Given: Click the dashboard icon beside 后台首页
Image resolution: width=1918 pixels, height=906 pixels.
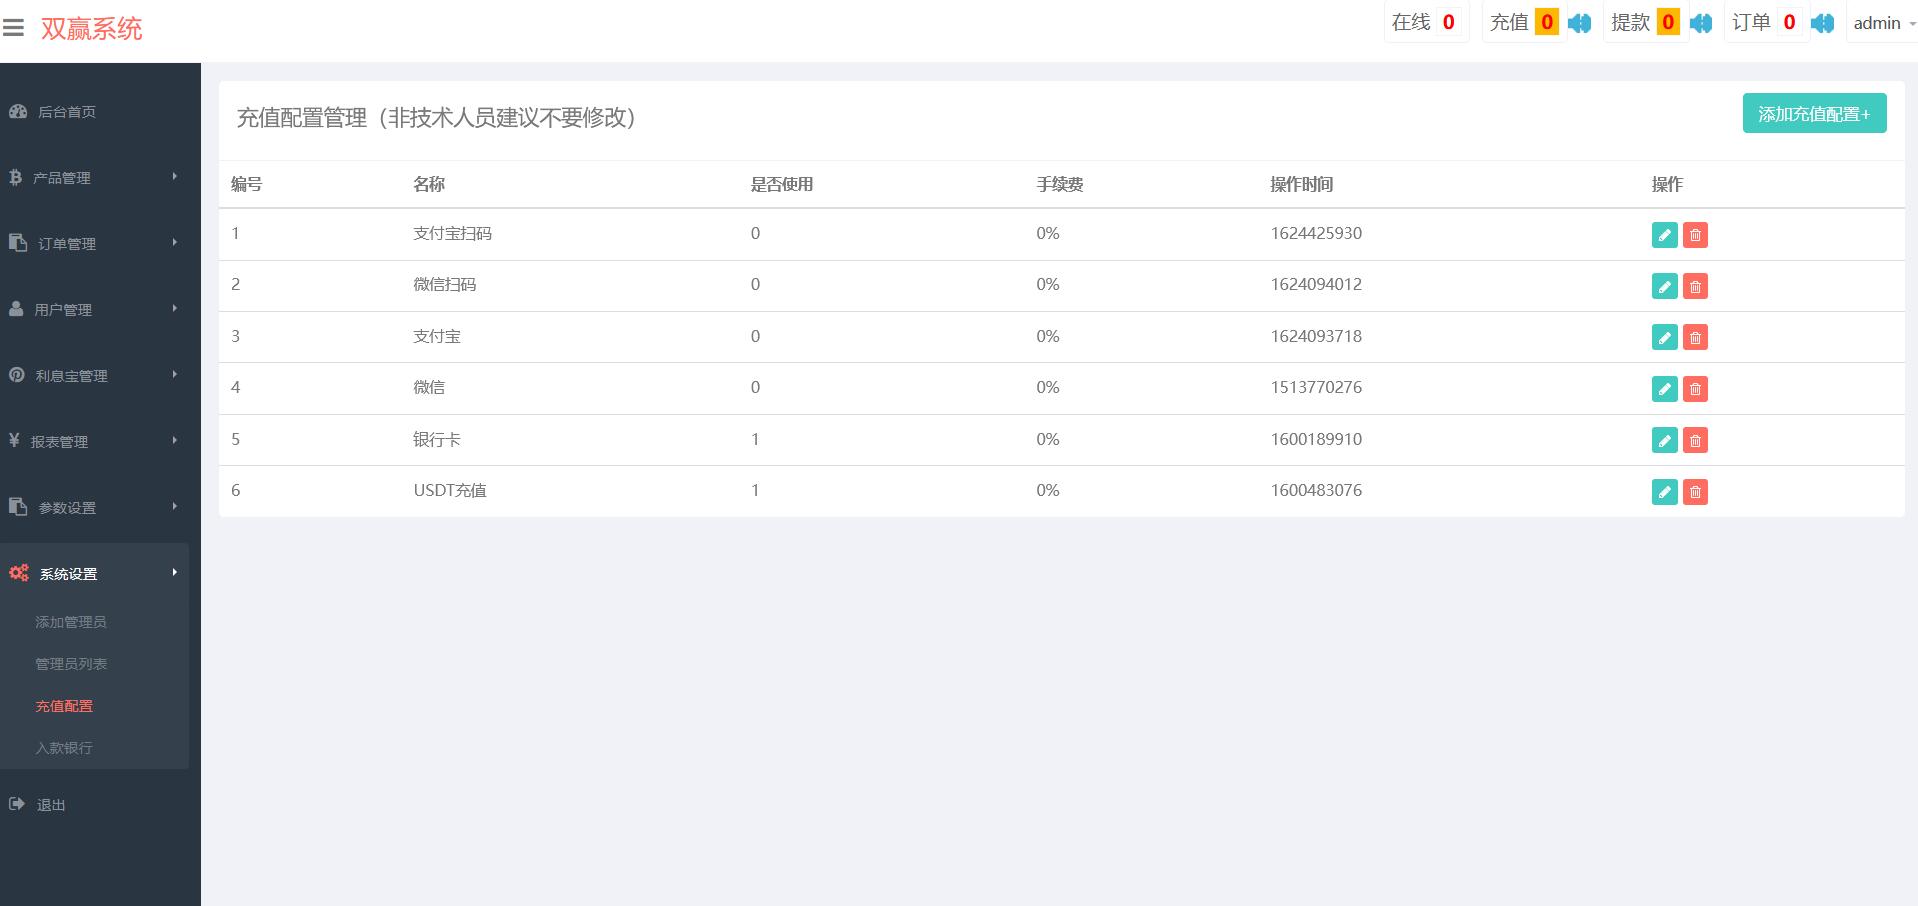Looking at the screenshot, I should click(18, 111).
